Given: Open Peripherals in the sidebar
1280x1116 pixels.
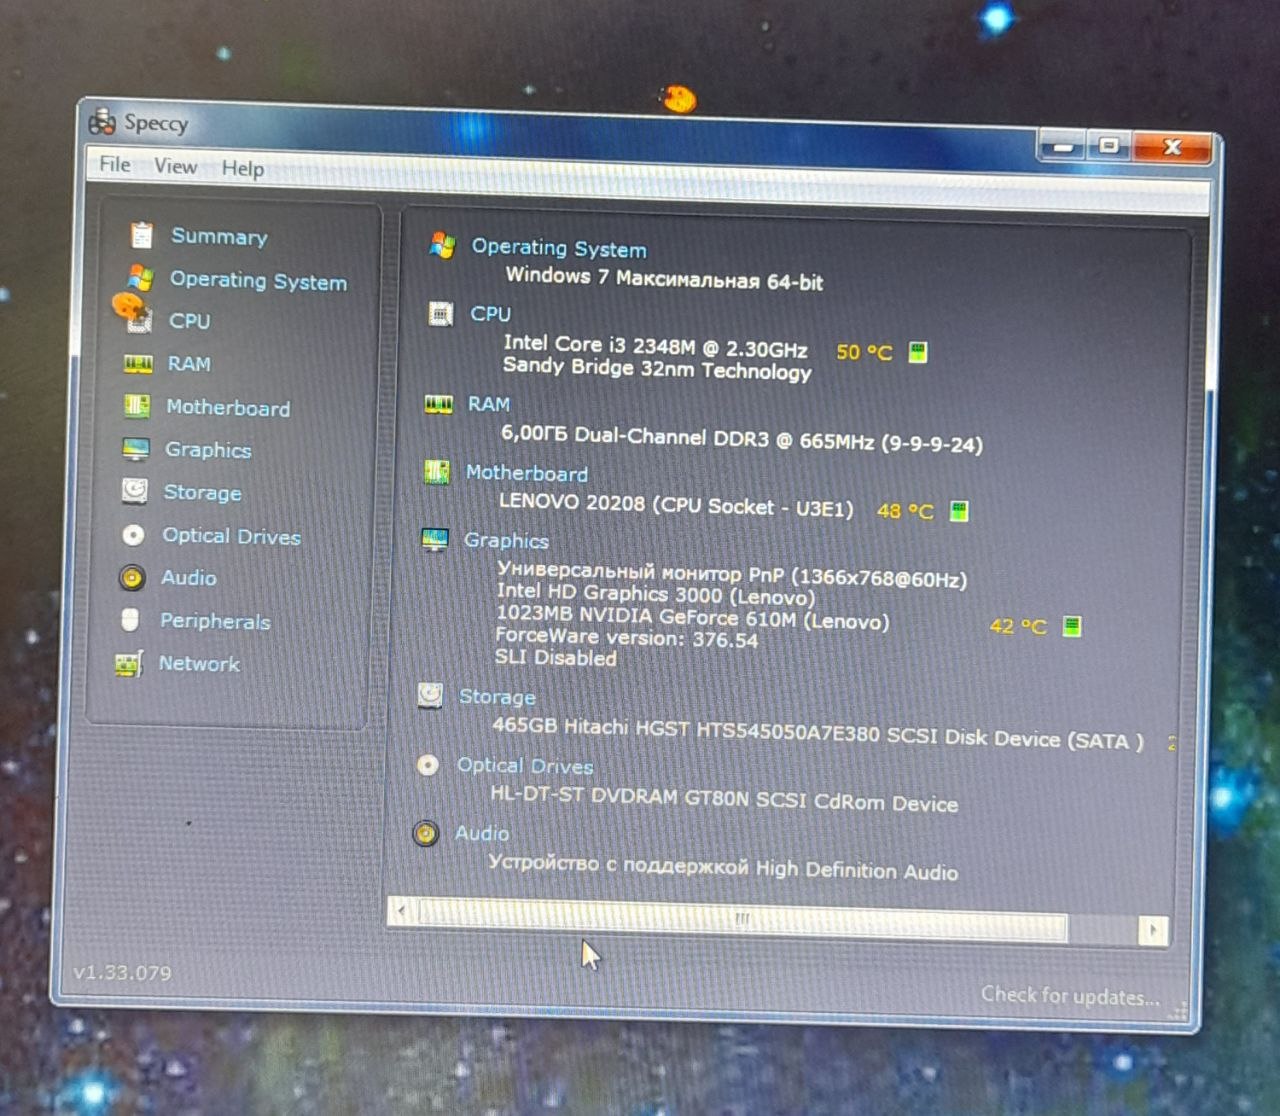Looking at the screenshot, I should point(215,621).
